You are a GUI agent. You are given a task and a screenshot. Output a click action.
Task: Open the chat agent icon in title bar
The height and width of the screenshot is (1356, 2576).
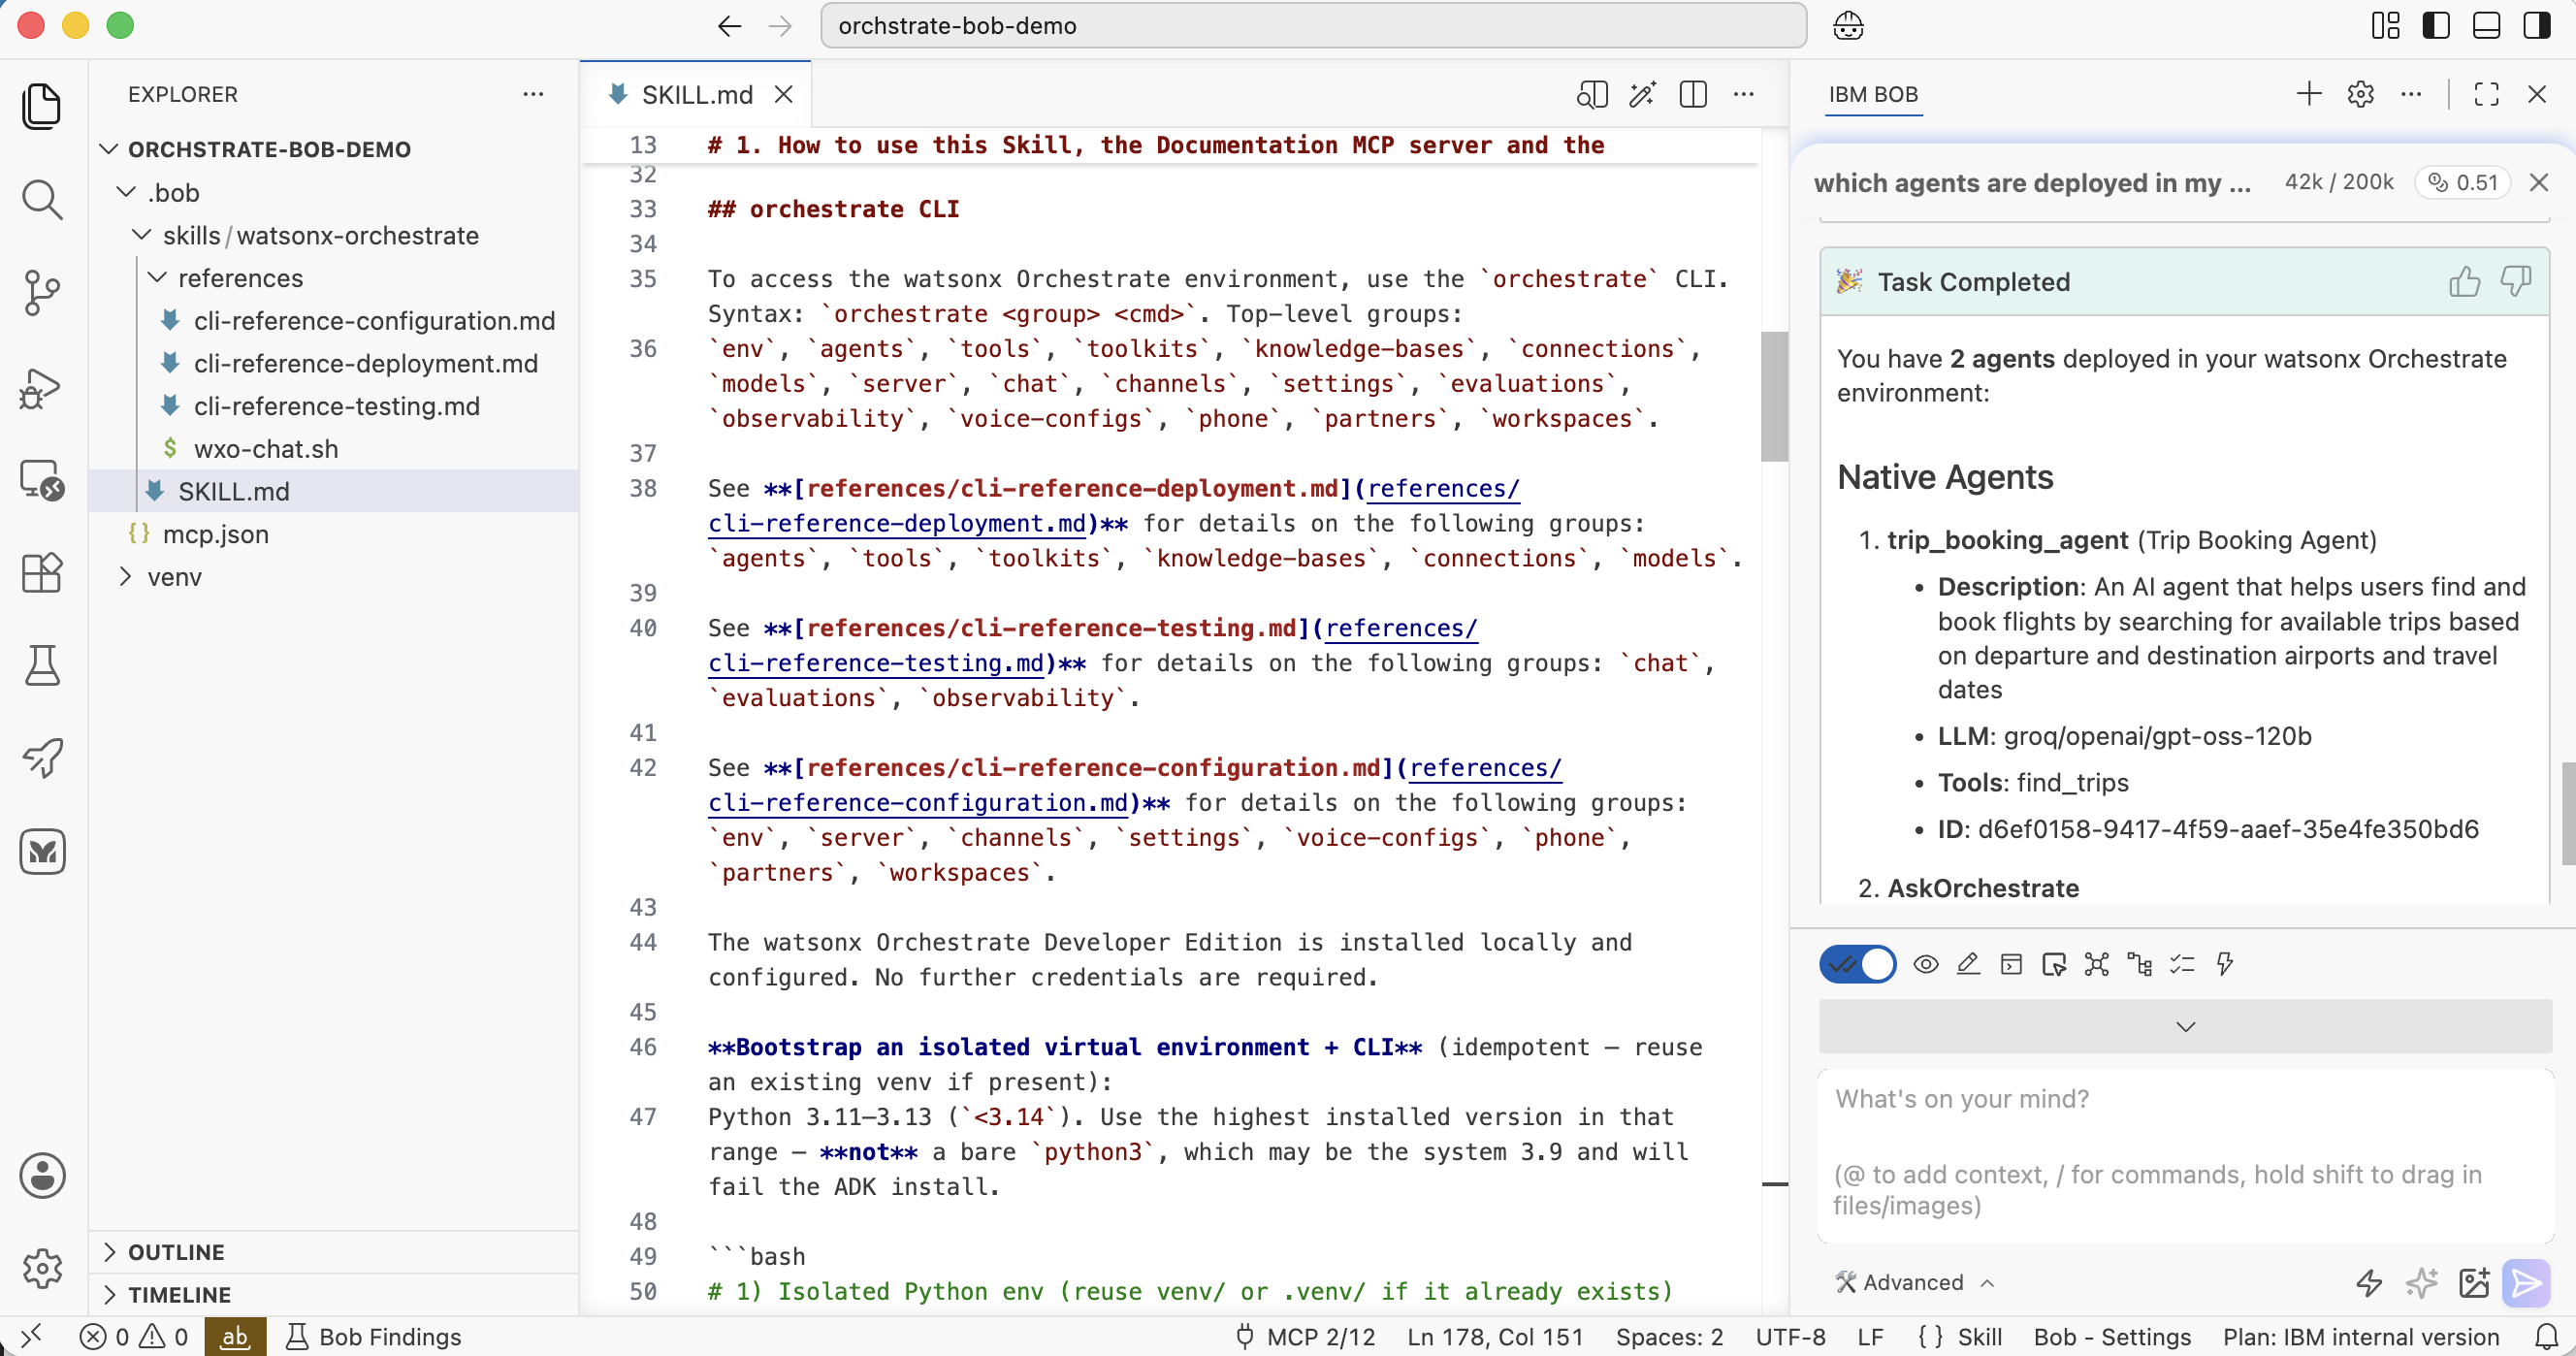click(1848, 25)
